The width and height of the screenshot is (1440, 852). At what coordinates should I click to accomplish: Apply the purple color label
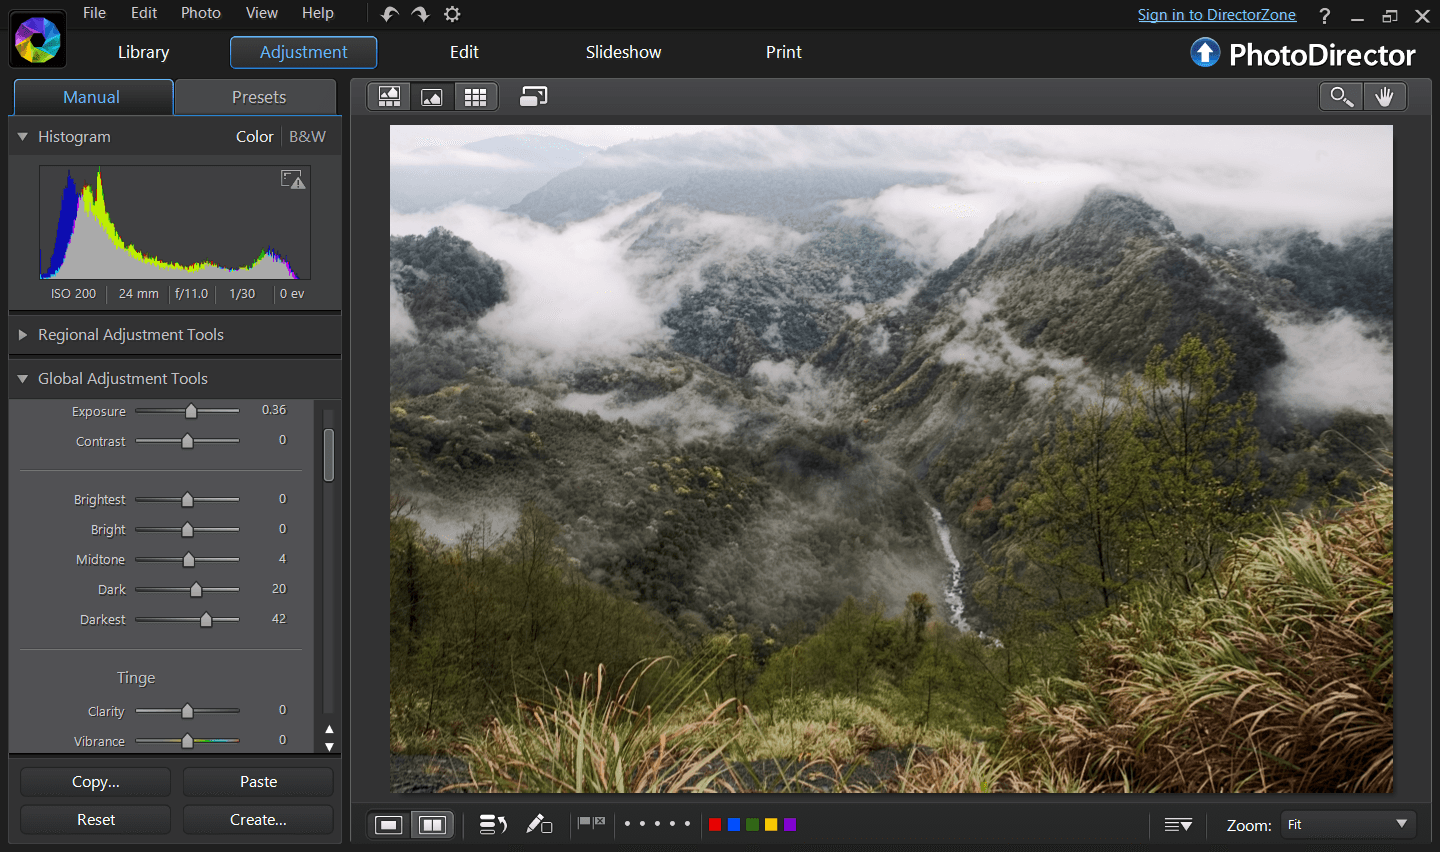tap(790, 824)
